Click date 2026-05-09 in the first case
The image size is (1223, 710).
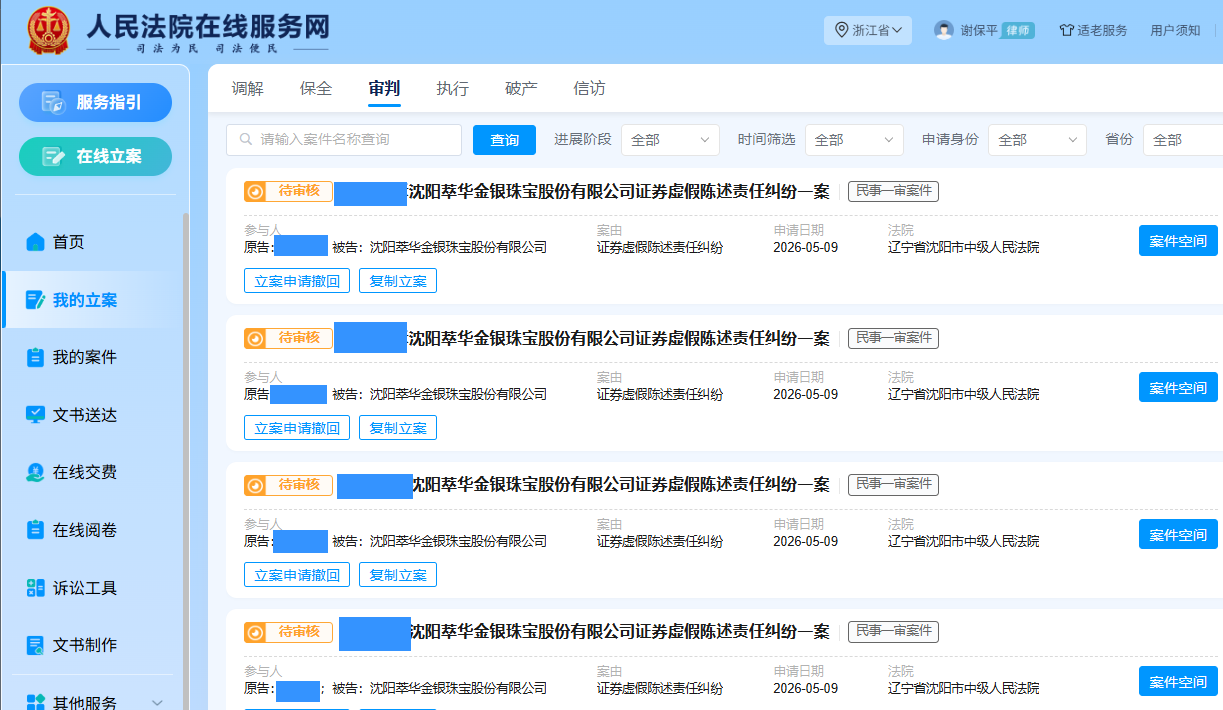coord(805,247)
